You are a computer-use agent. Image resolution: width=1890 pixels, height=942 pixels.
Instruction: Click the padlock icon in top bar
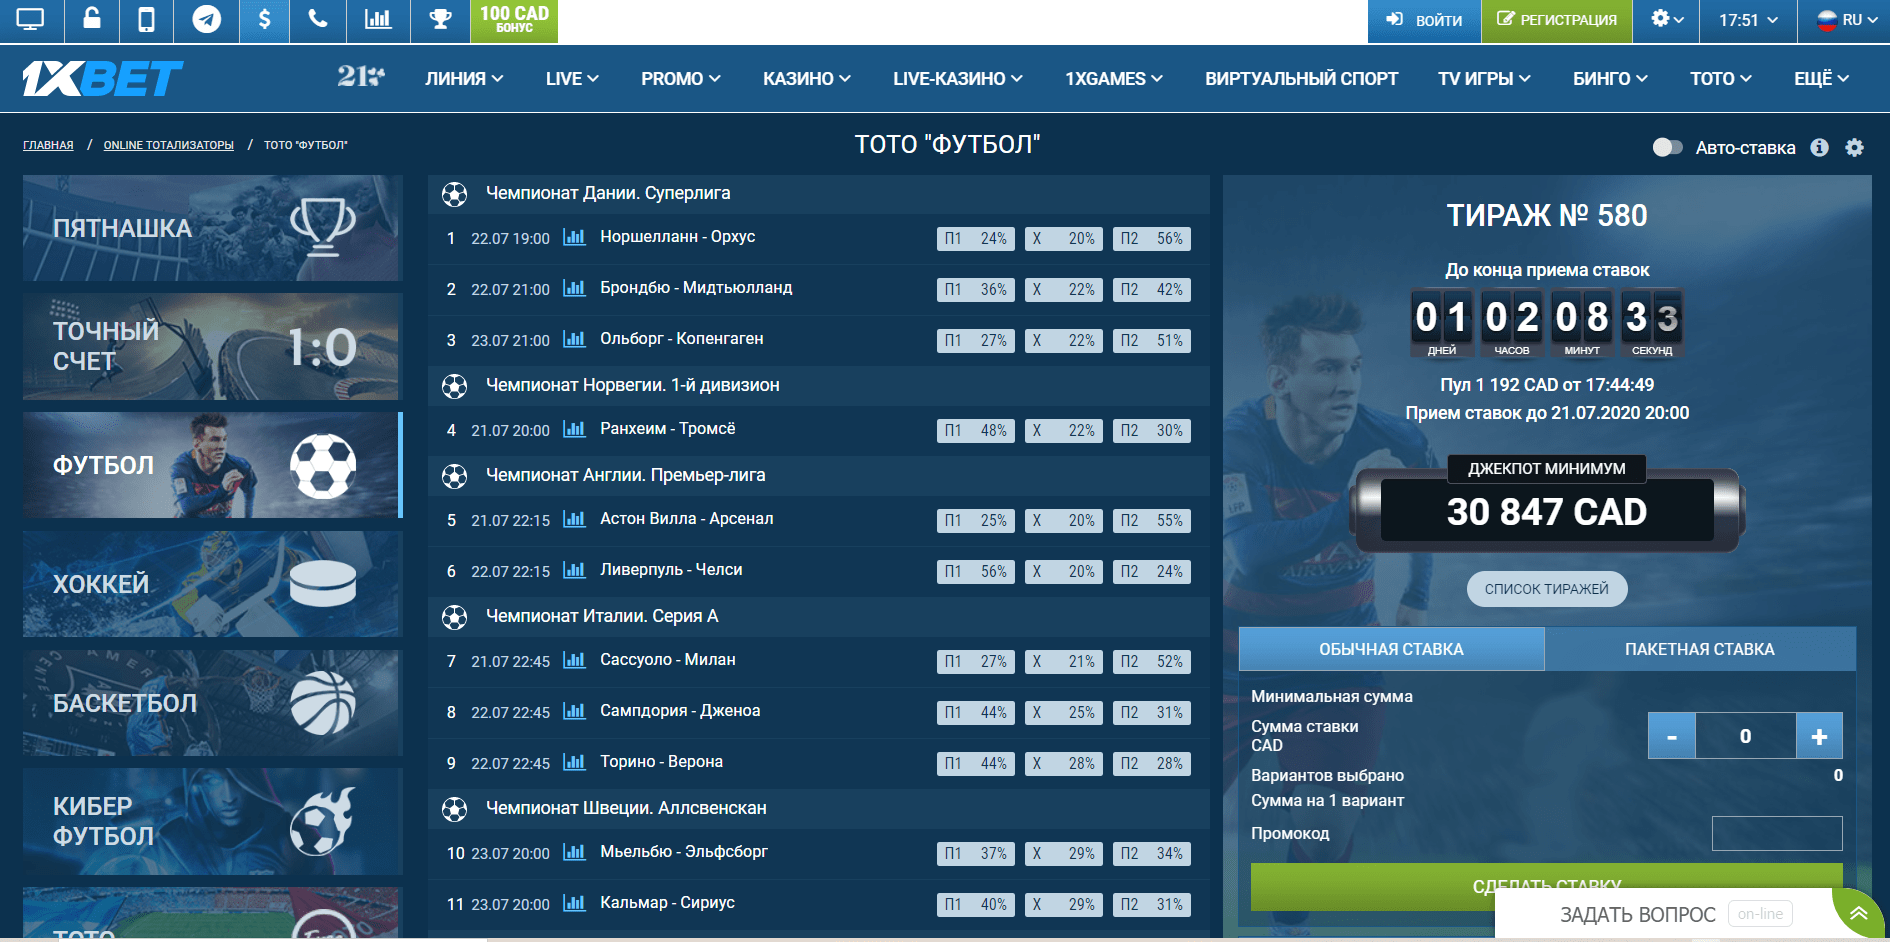click(x=91, y=19)
